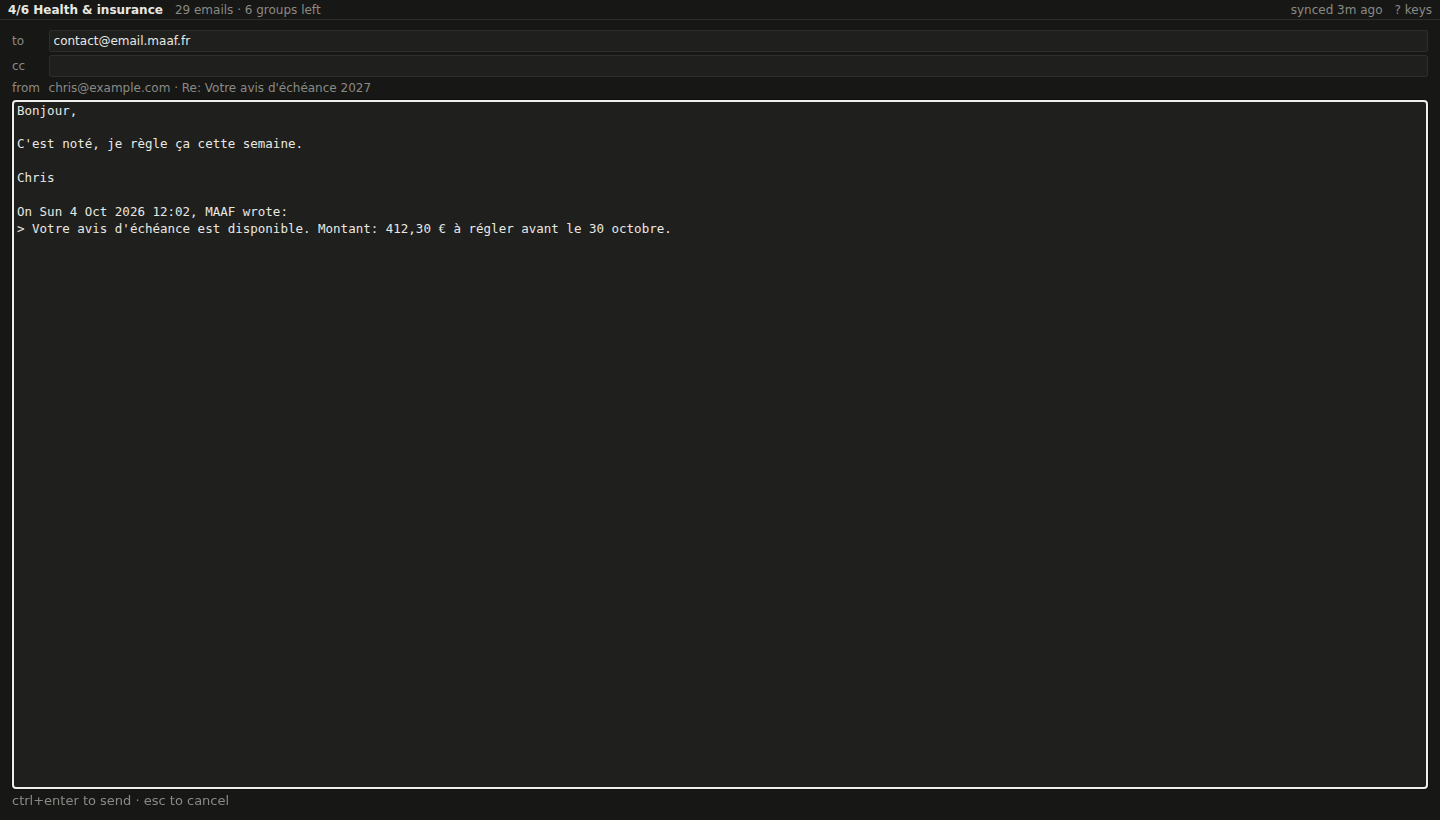Click the line "C'est noté, je règle ça cette semaine."
Image resolution: width=1440 pixels, height=820 pixels.
[160, 144]
